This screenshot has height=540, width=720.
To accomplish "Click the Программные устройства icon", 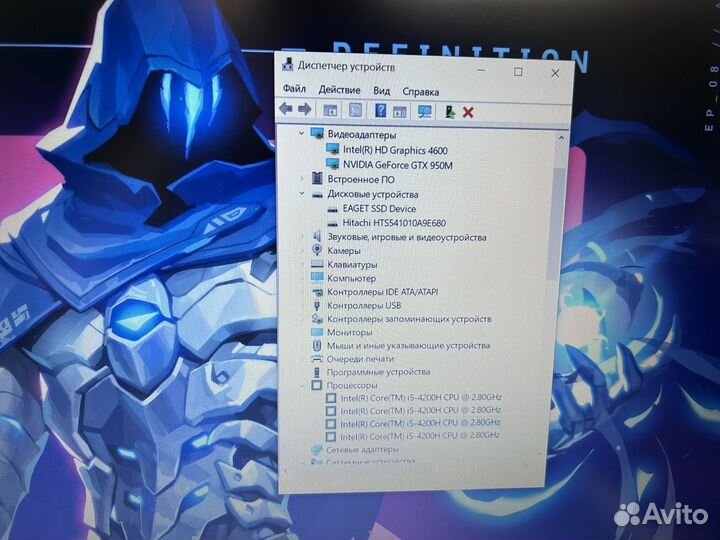I will [x=316, y=371].
